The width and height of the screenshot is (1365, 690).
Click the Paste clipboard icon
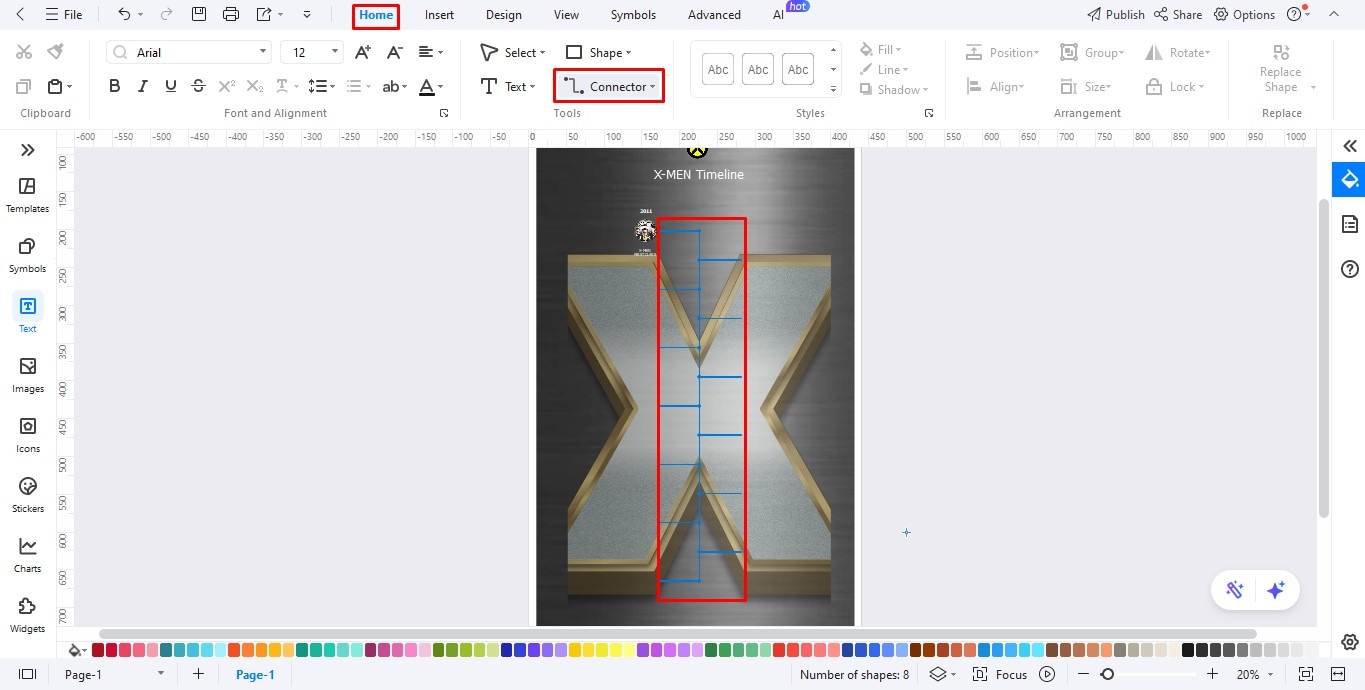point(55,87)
